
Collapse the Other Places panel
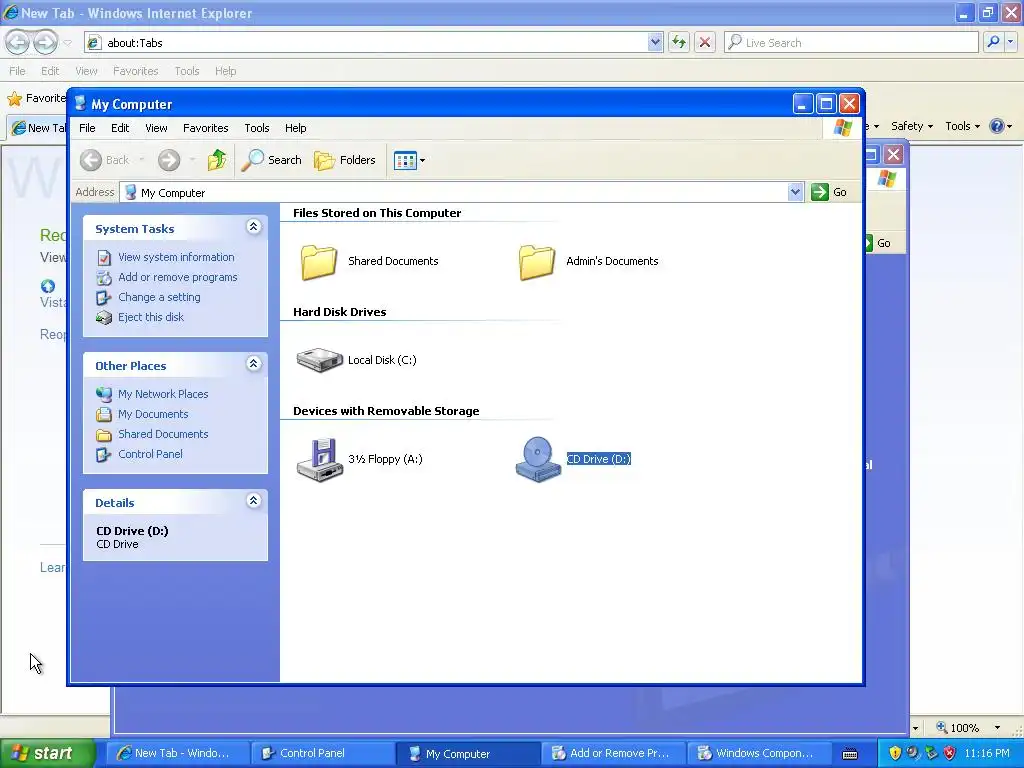click(253, 364)
